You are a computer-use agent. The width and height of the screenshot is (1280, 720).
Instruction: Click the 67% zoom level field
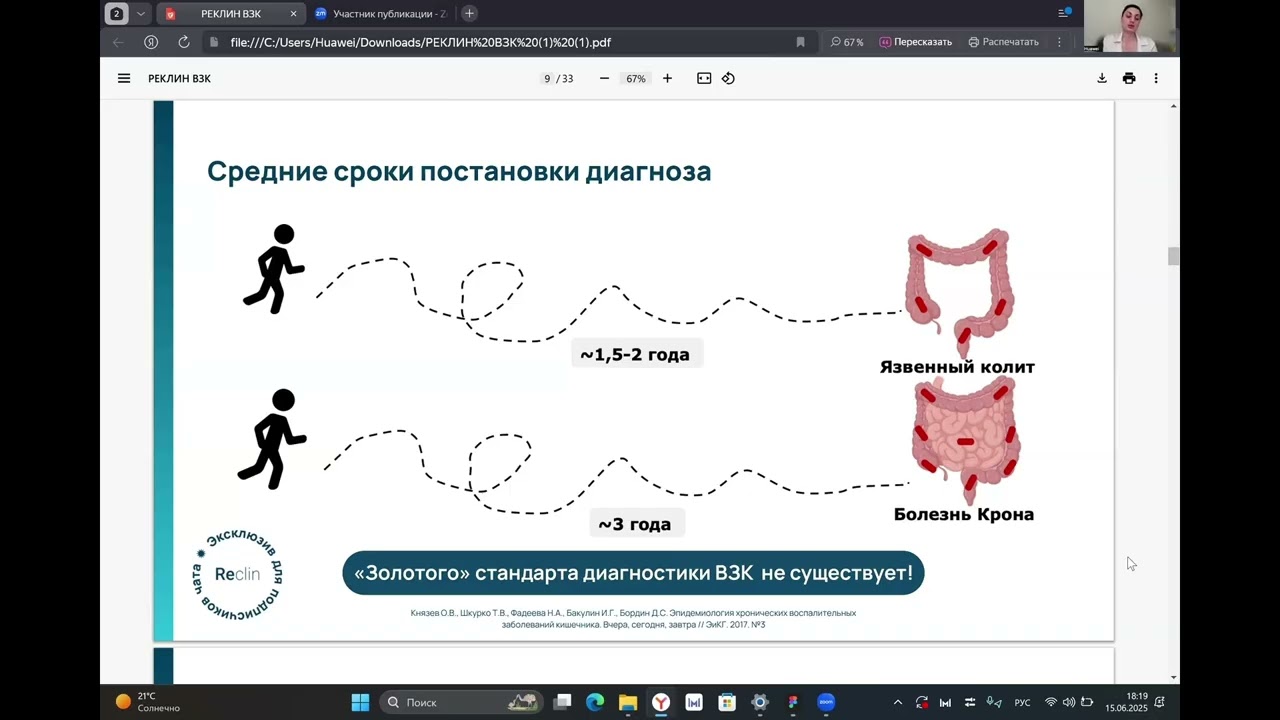pyautogui.click(x=635, y=78)
